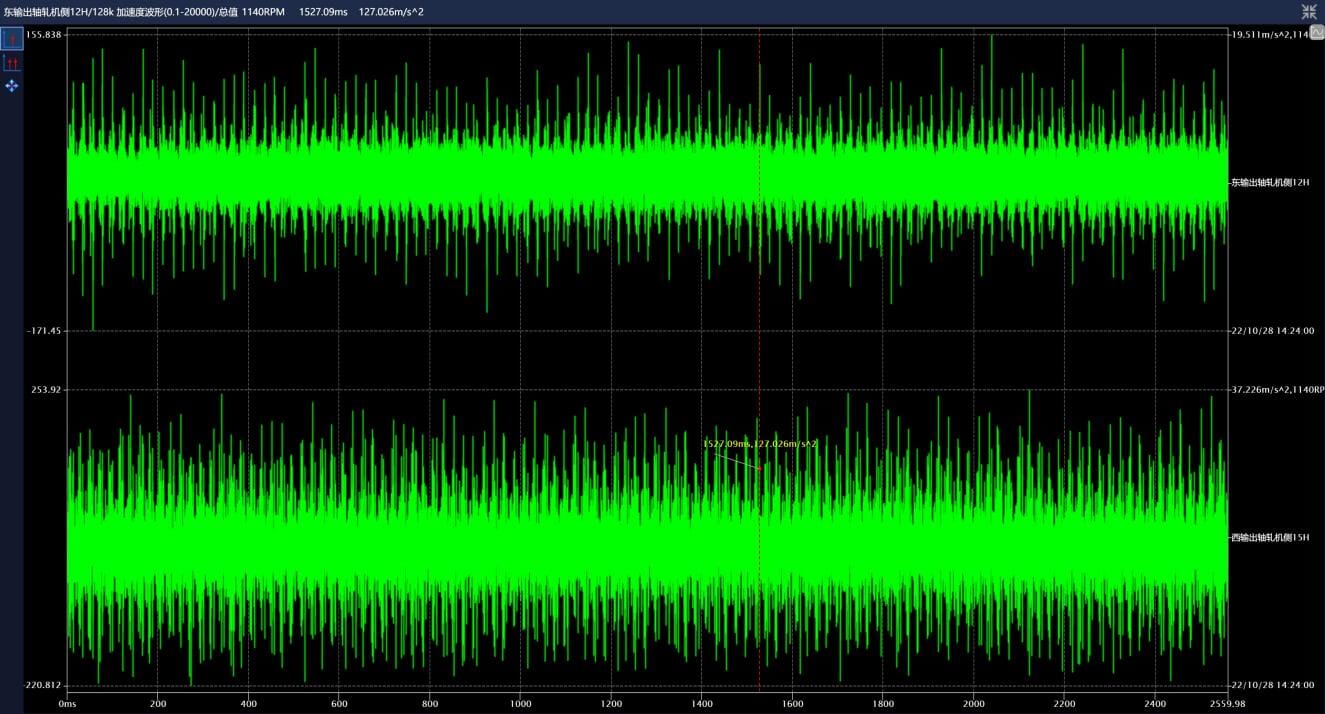Viewport: 1325px width, 714px height.
Task: Open the waveform chart type icon
Action: pyautogui.click(x=1317, y=33)
